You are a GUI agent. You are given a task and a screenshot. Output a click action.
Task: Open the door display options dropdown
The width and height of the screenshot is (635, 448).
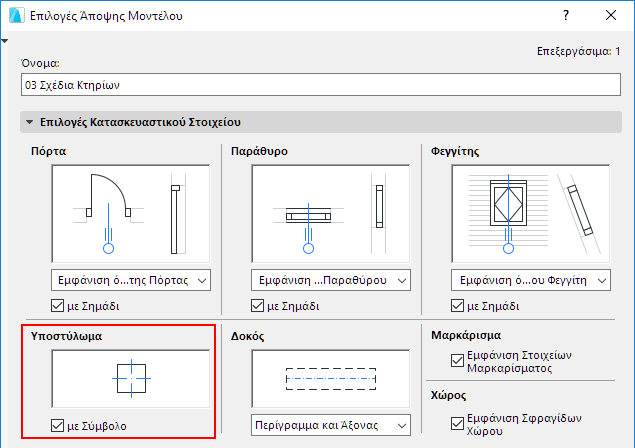click(x=130, y=279)
